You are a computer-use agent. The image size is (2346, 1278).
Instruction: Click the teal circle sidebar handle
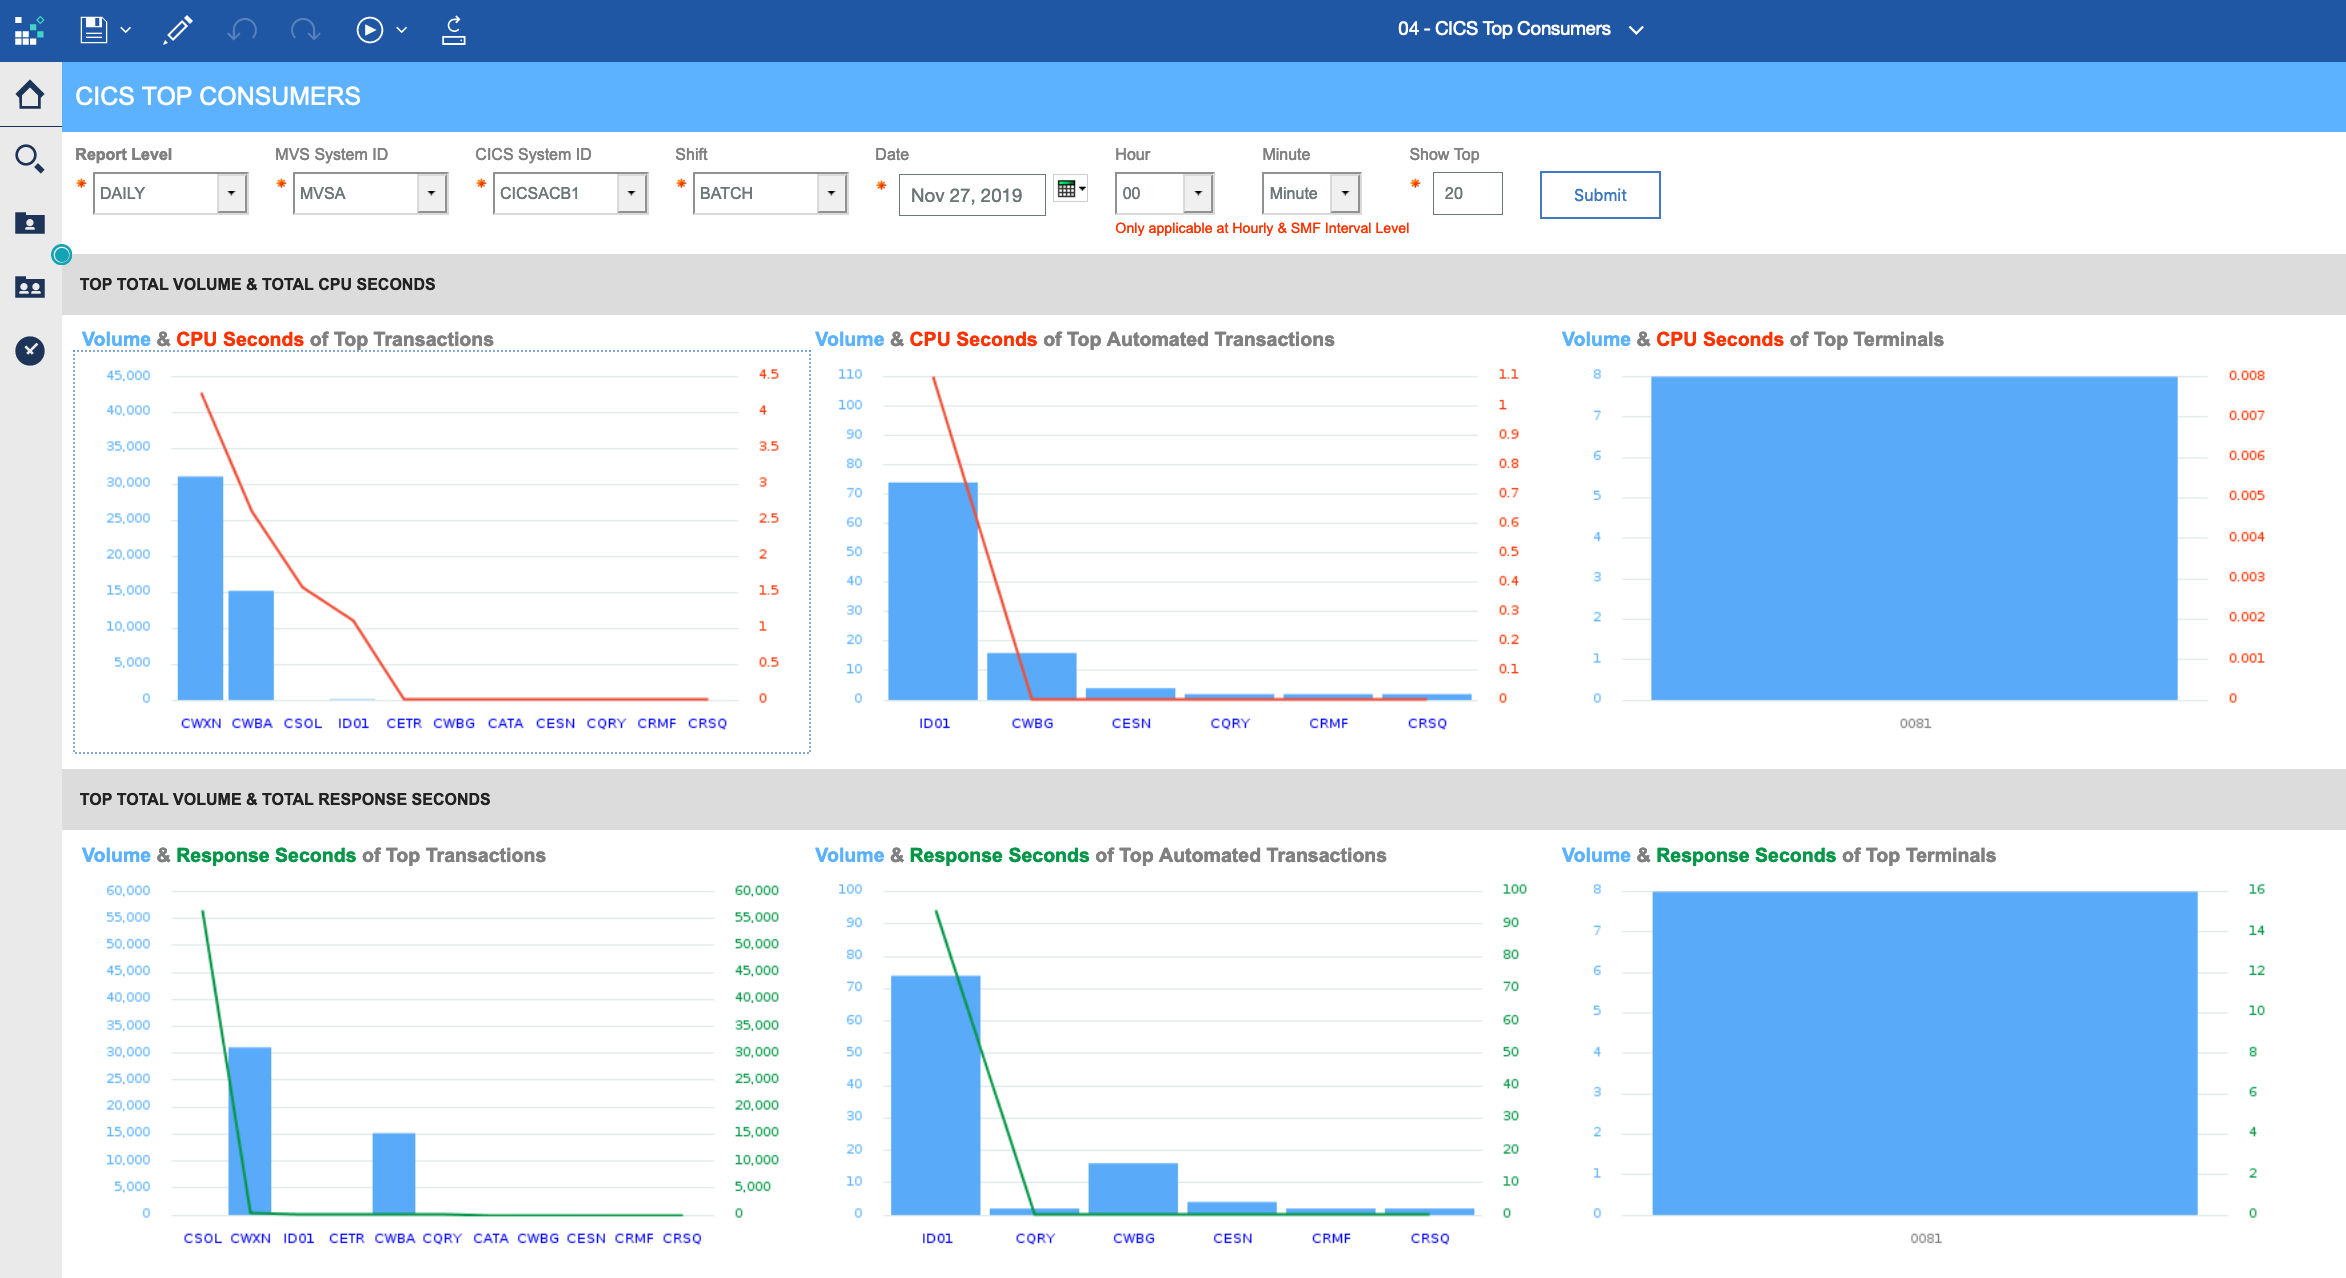click(61, 255)
